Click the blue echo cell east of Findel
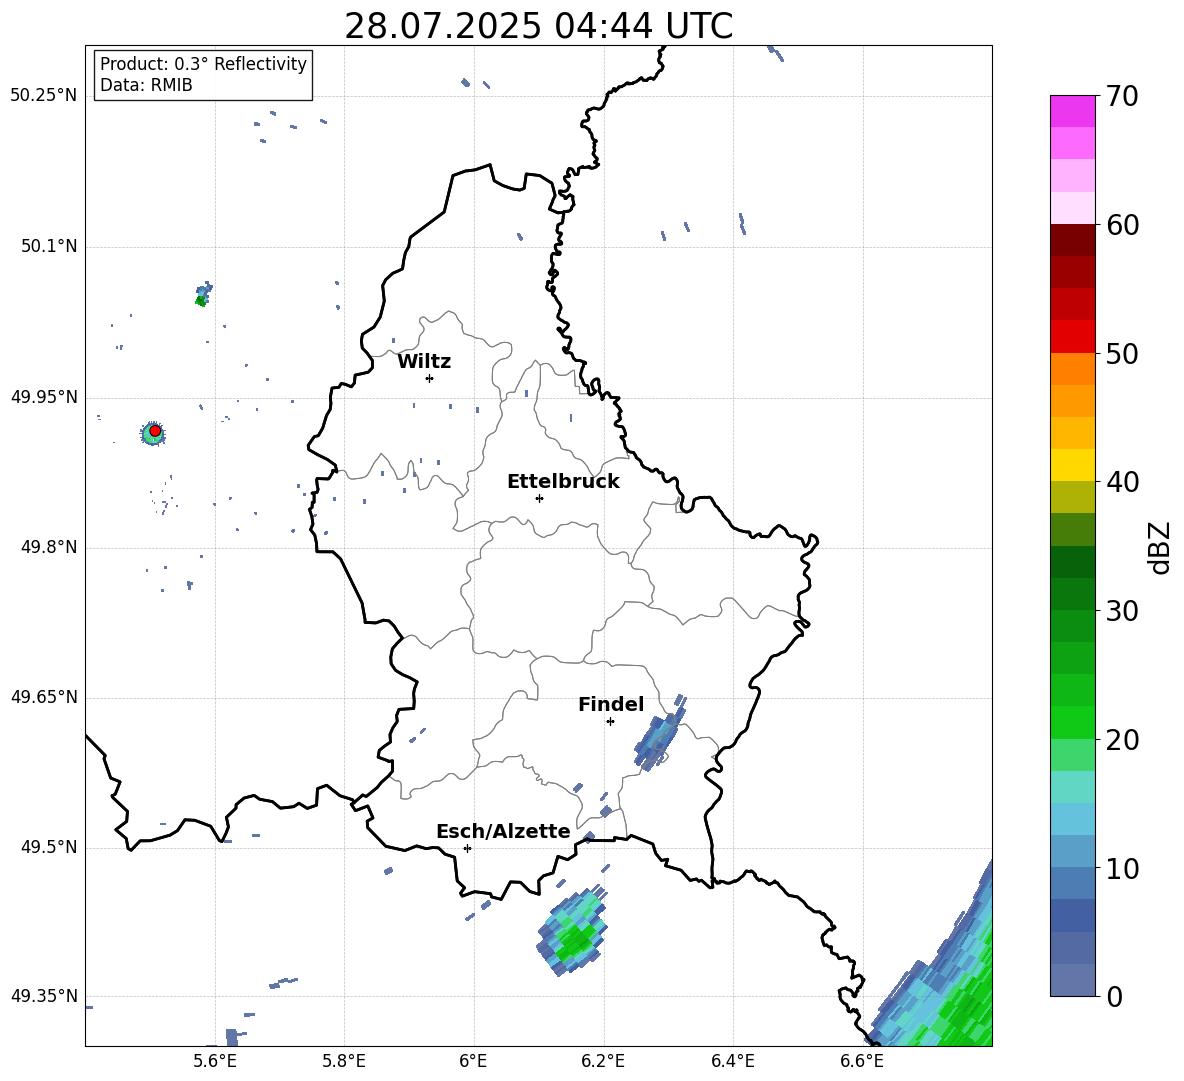 click(660, 733)
